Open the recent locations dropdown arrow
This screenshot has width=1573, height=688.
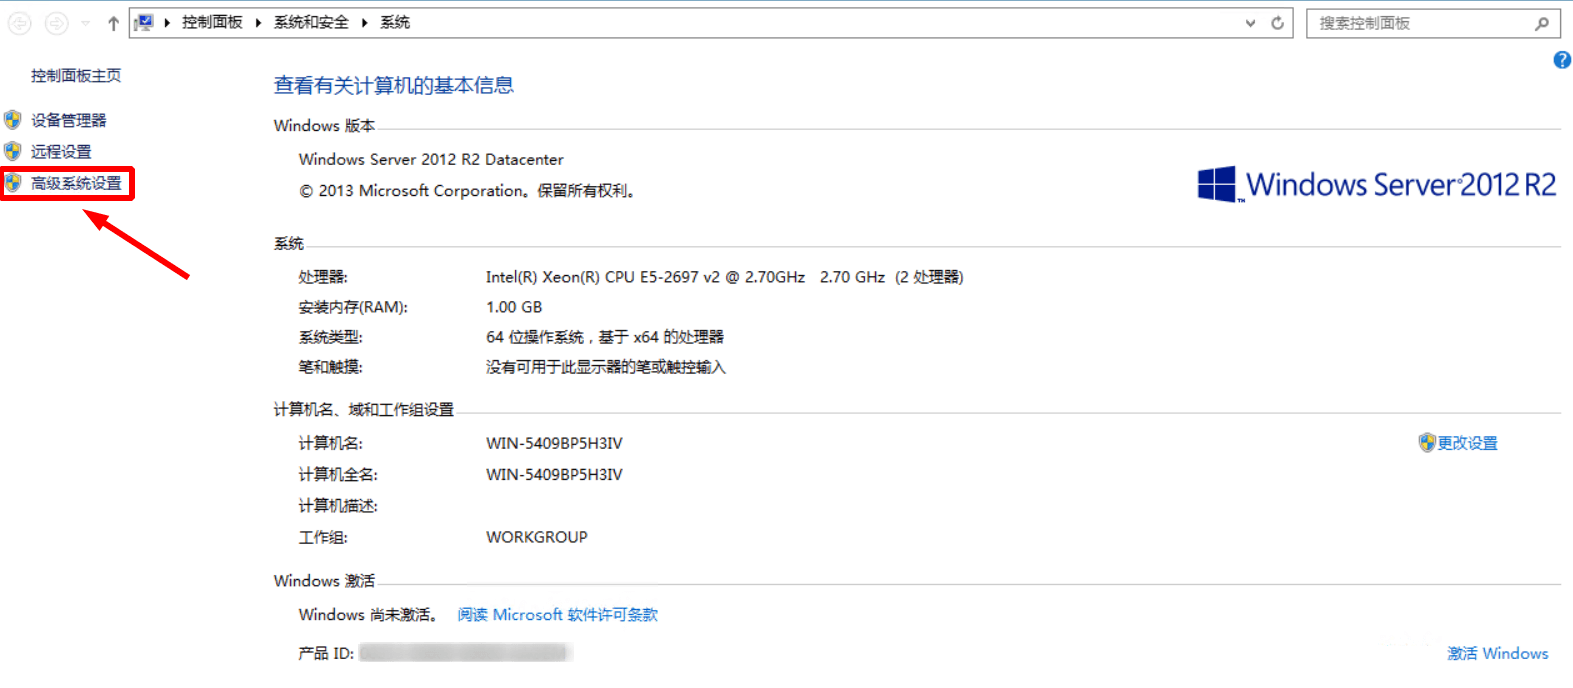(85, 23)
